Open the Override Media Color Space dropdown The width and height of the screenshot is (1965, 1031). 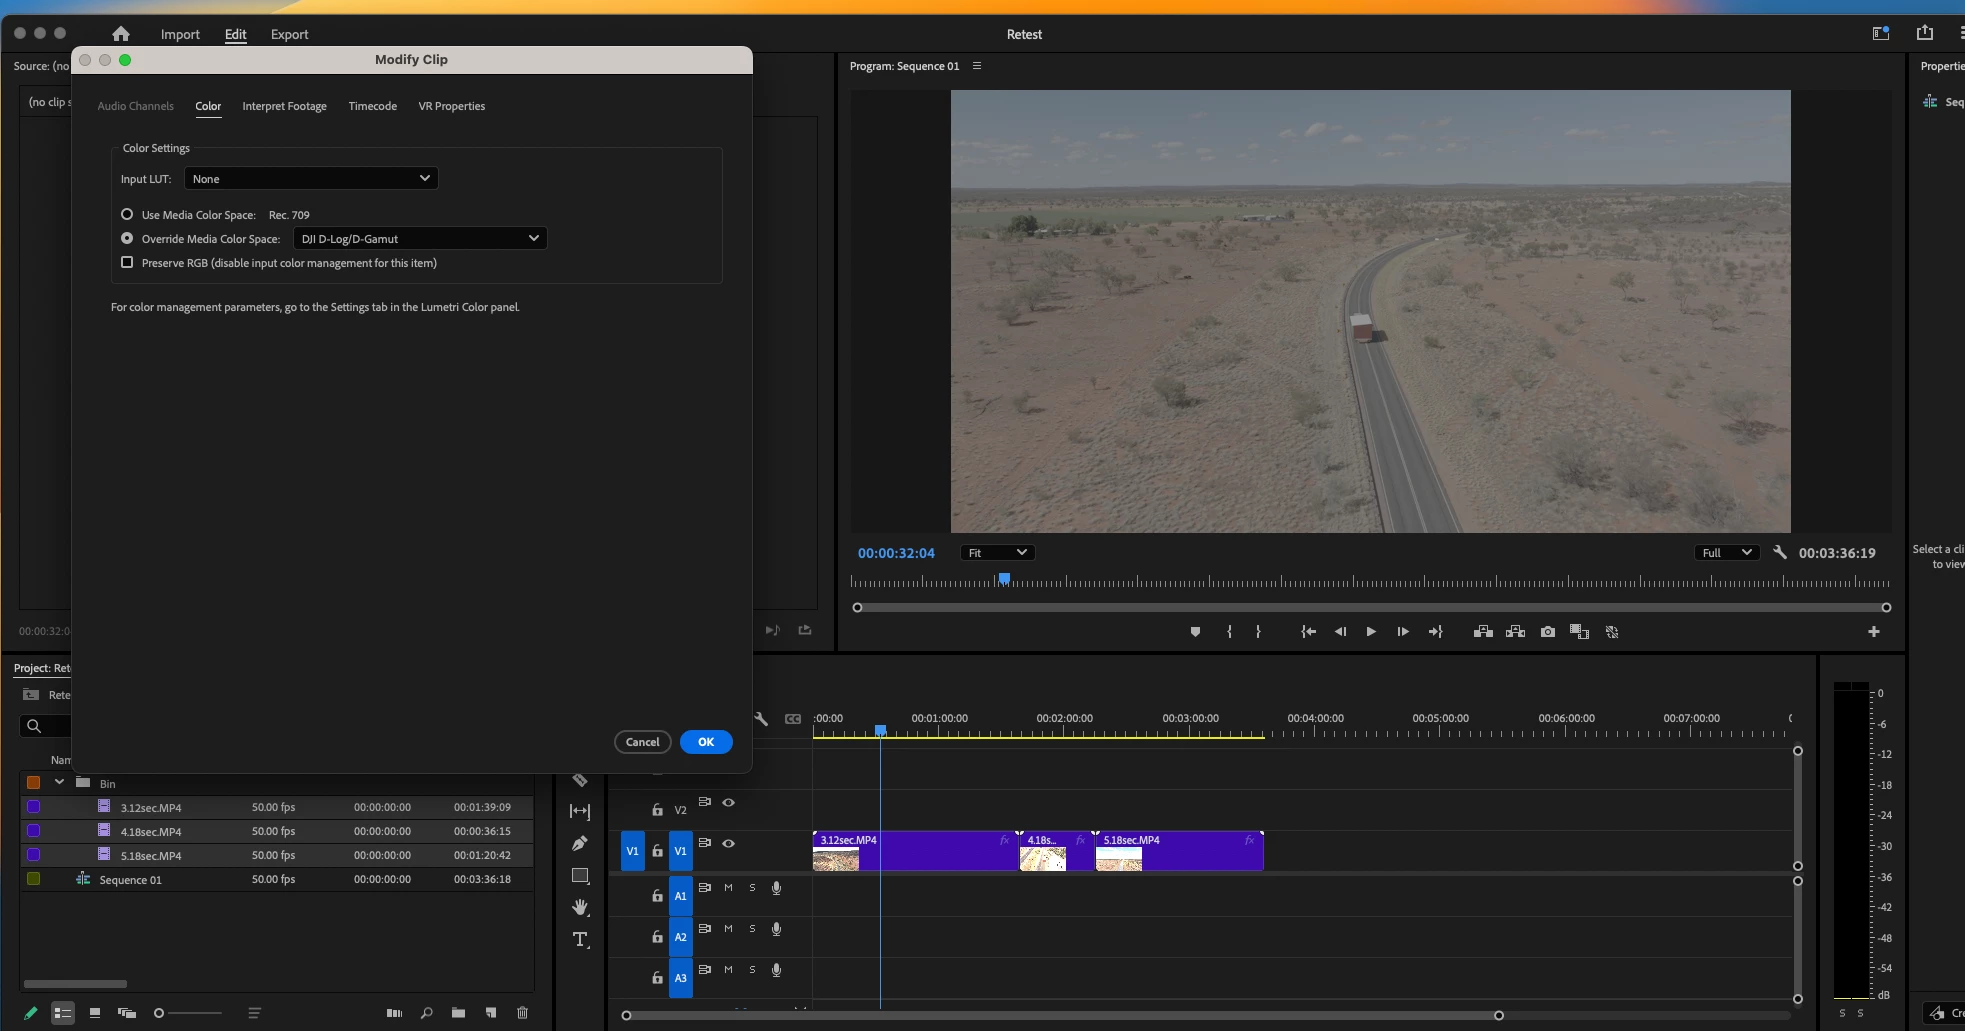[x=420, y=238]
